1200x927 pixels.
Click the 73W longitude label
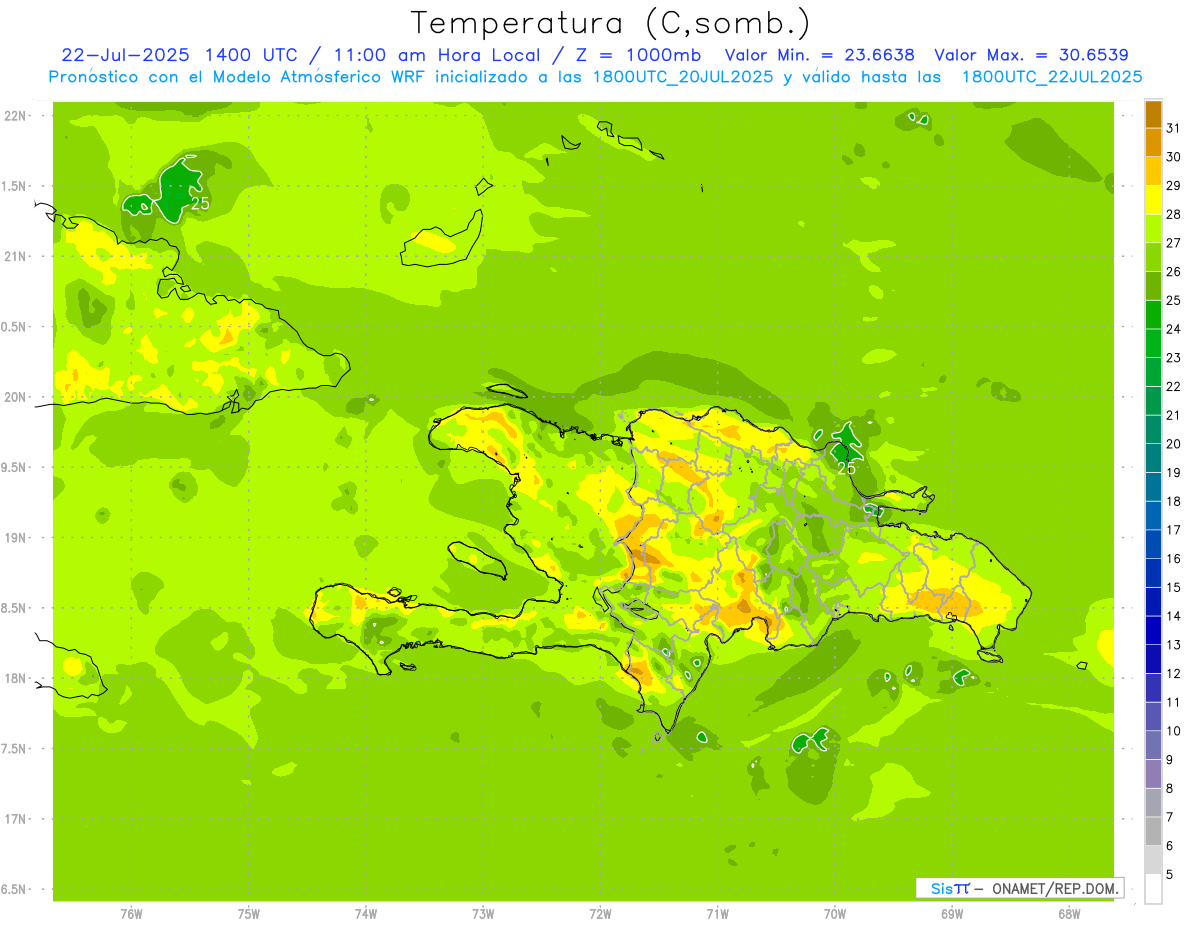click(x=483, y=914)
